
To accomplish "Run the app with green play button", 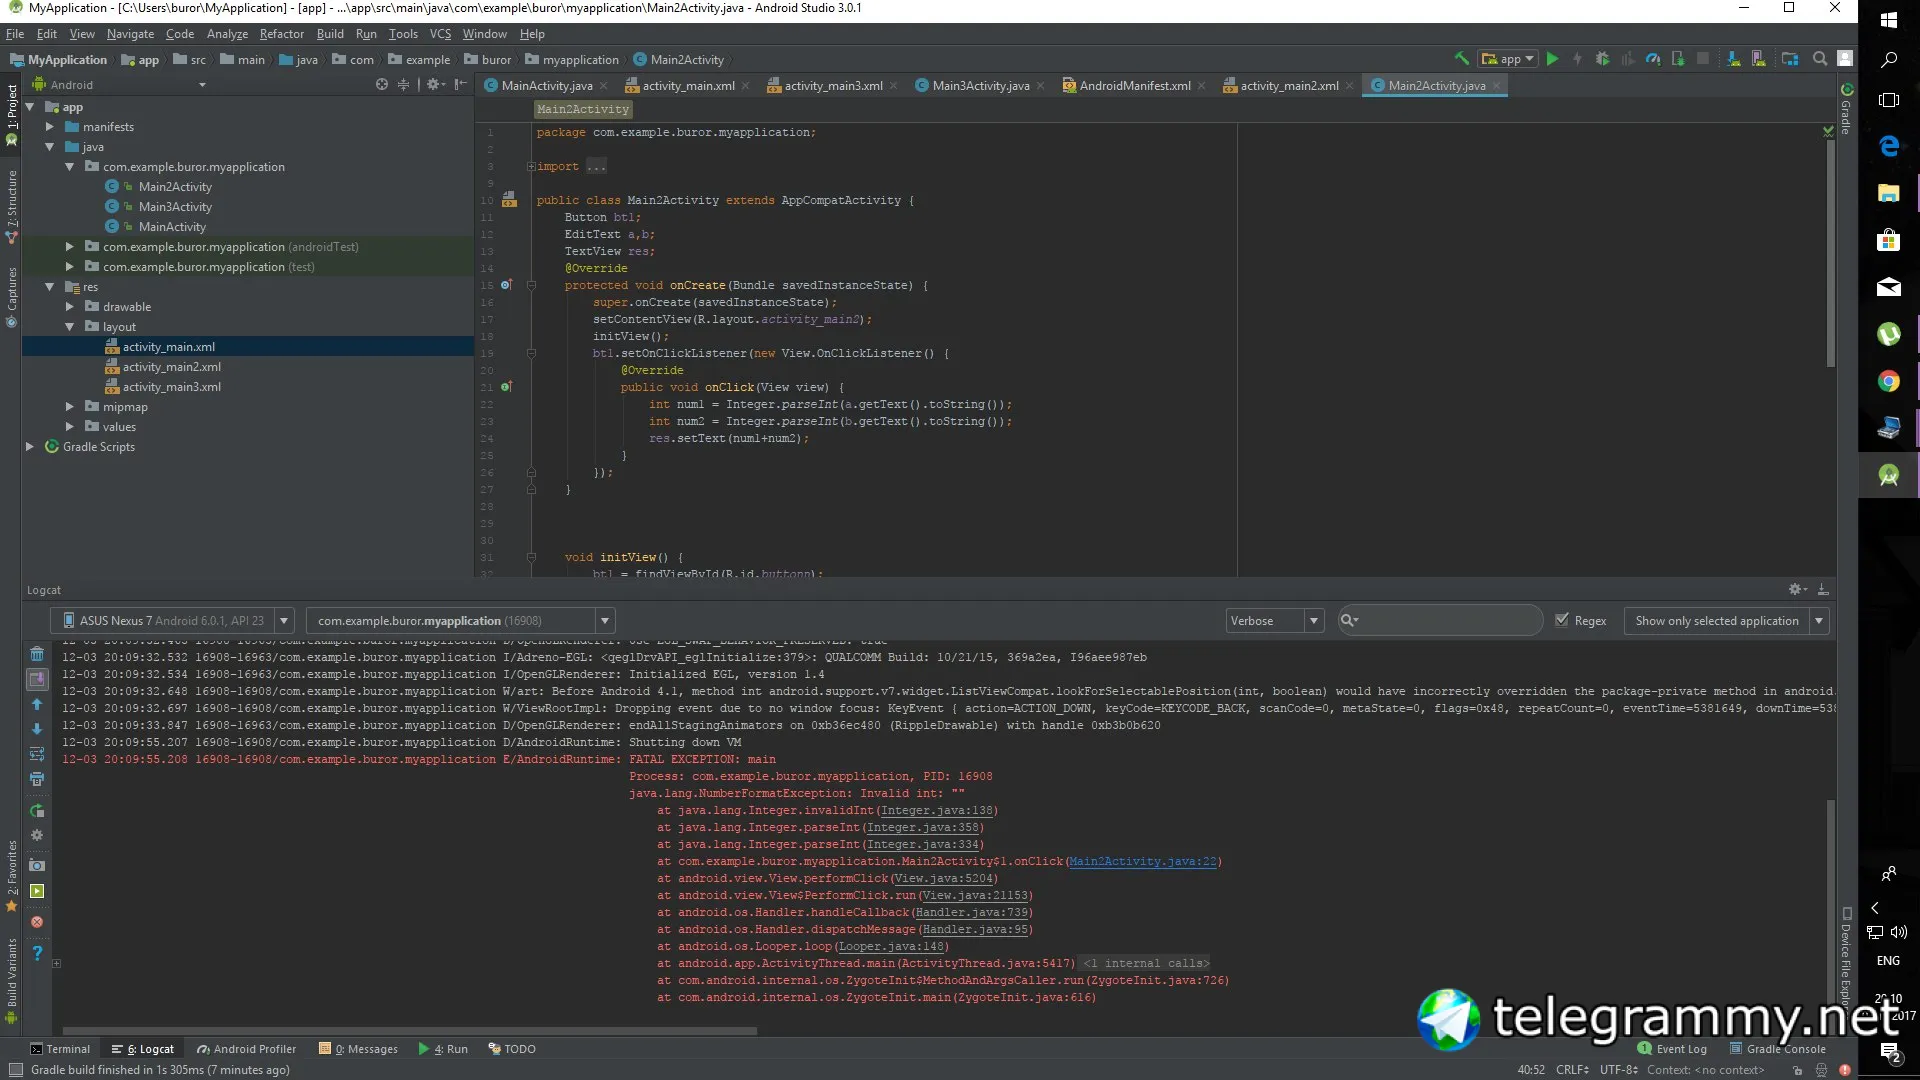I will point(1552,59).
